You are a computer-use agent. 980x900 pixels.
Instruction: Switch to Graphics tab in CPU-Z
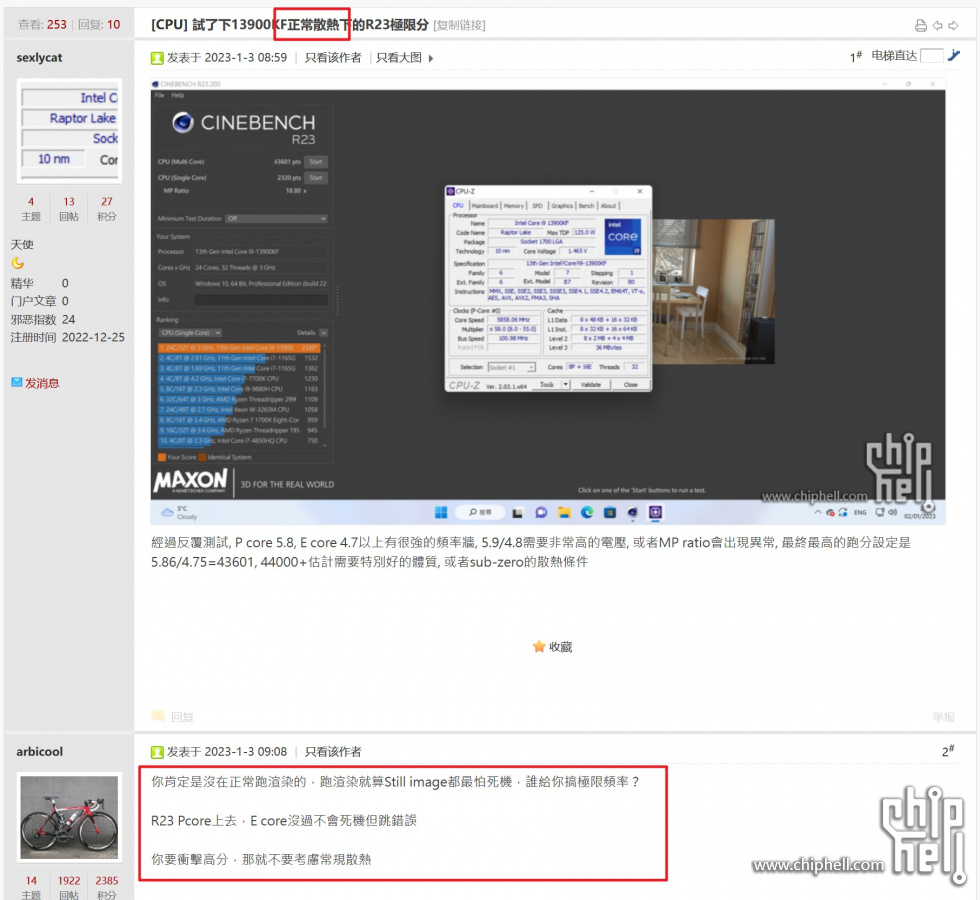[x=562, y=206]
